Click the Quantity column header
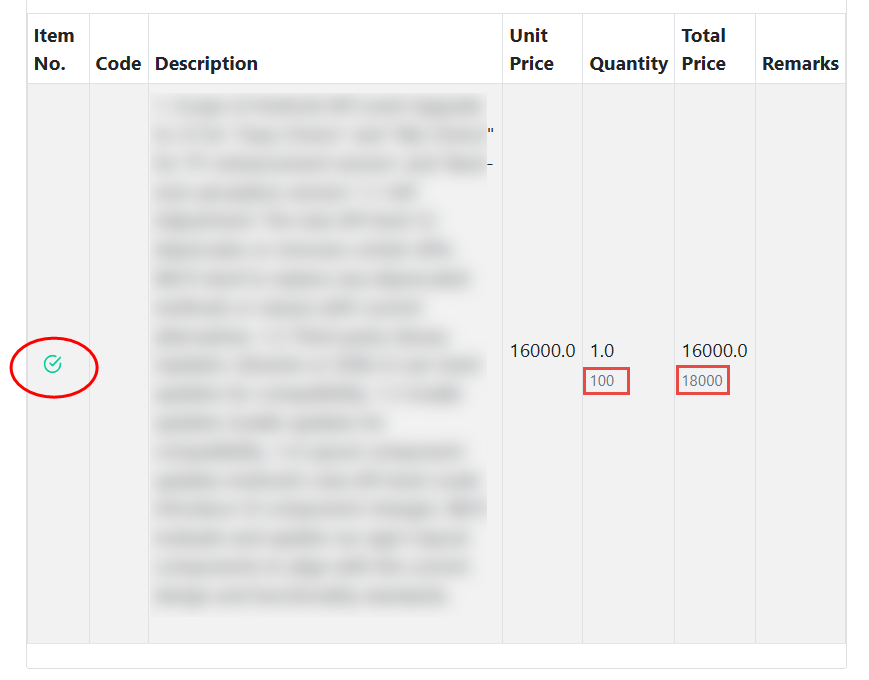 [628, 63]
